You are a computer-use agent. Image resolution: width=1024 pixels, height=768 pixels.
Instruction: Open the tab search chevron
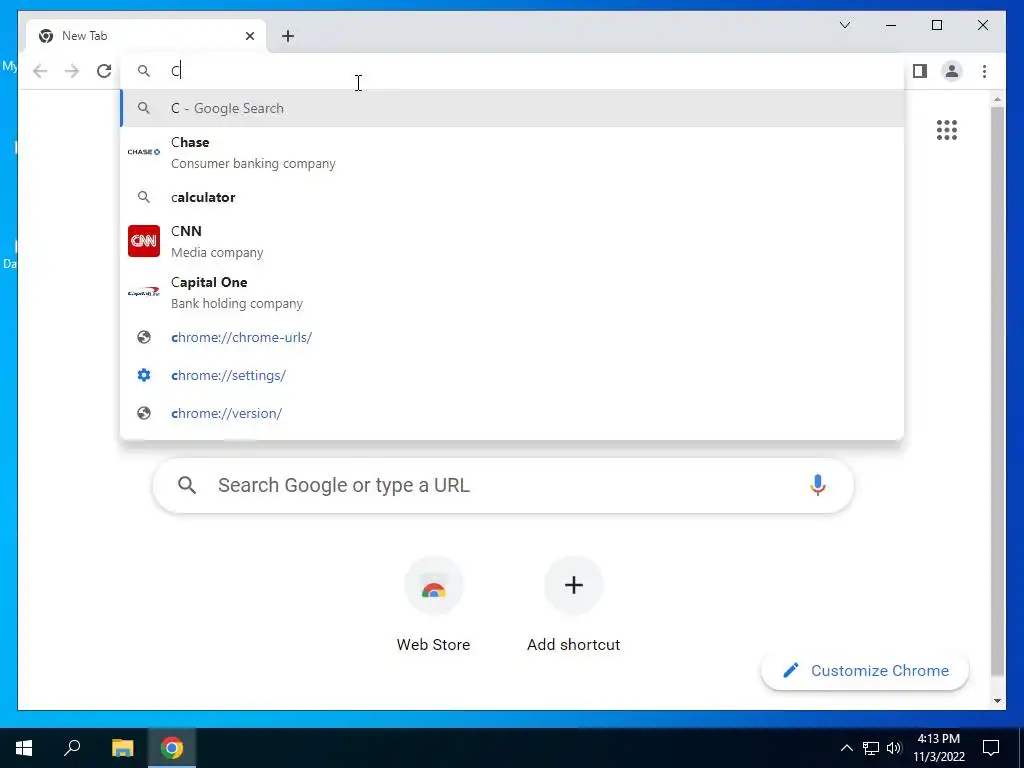[844, 25]
